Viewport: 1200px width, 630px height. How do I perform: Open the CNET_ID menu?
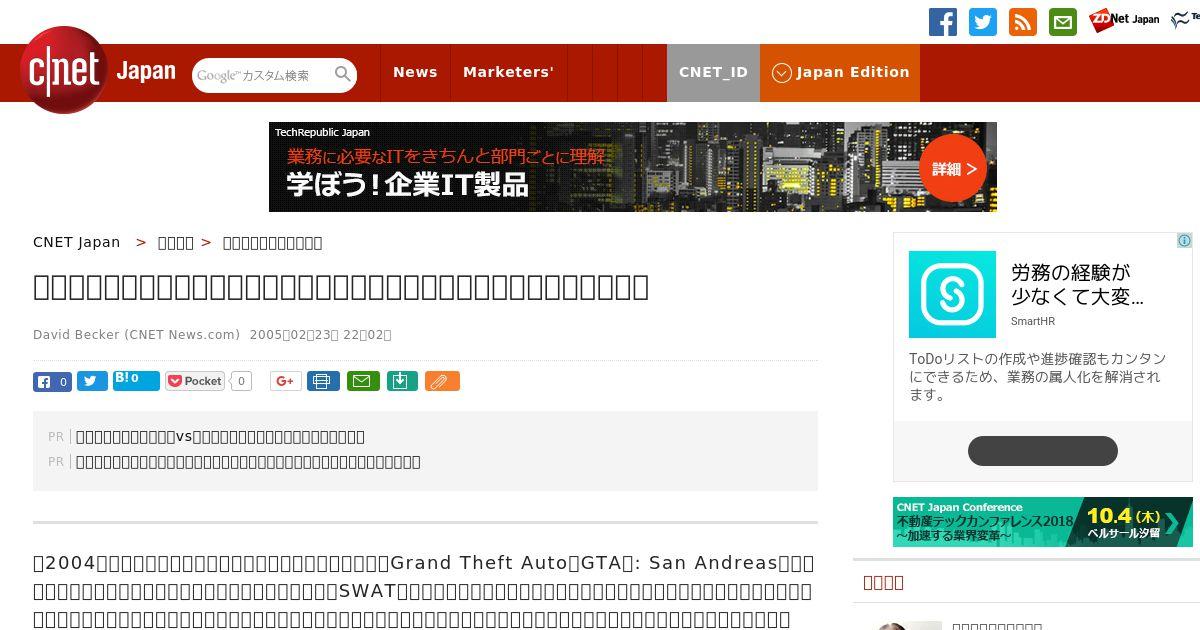(x=713, y=72)
